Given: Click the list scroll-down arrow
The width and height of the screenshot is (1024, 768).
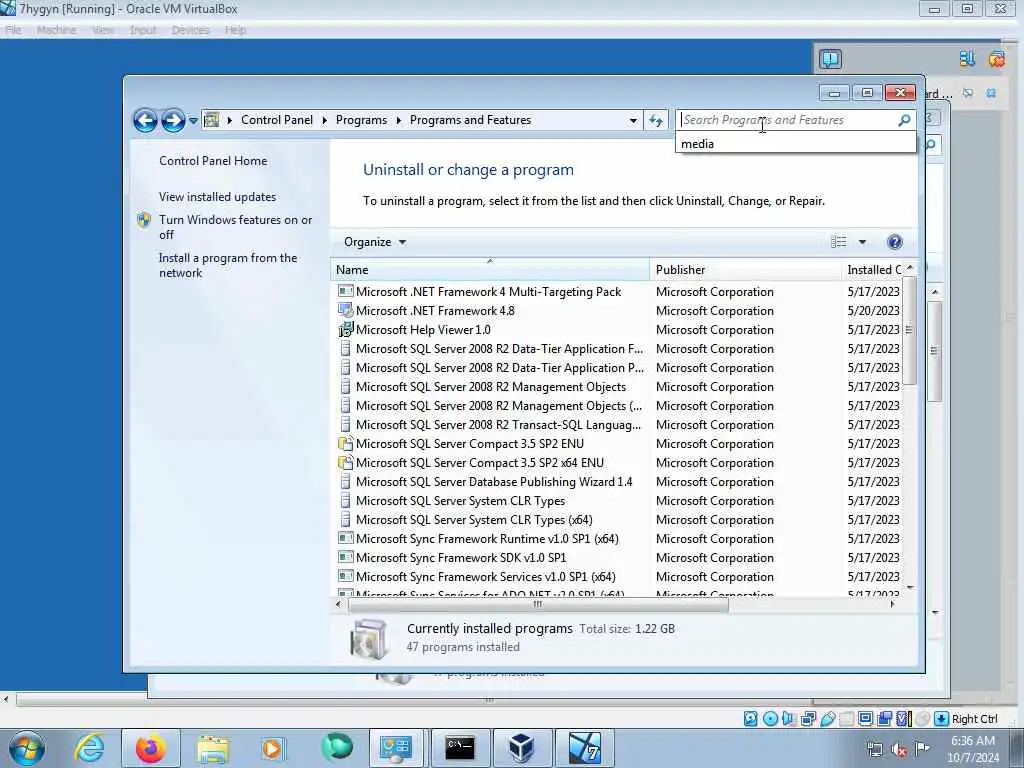Looking at the screenshot, I should click(x=910, y=588).
